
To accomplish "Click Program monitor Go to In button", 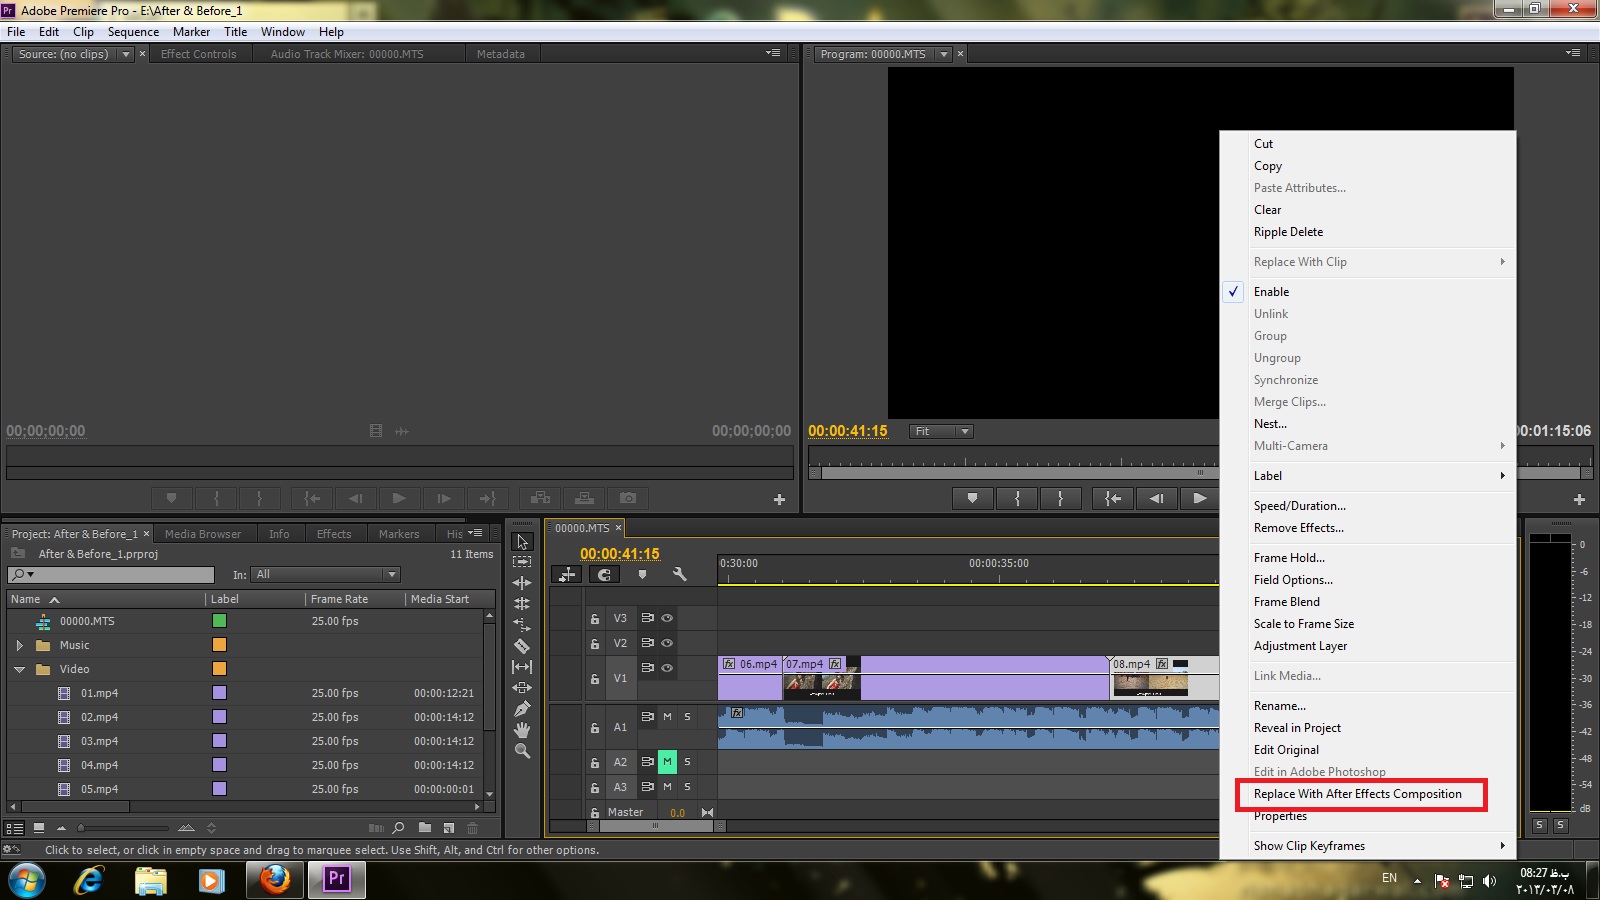I will click(1112, 498).
